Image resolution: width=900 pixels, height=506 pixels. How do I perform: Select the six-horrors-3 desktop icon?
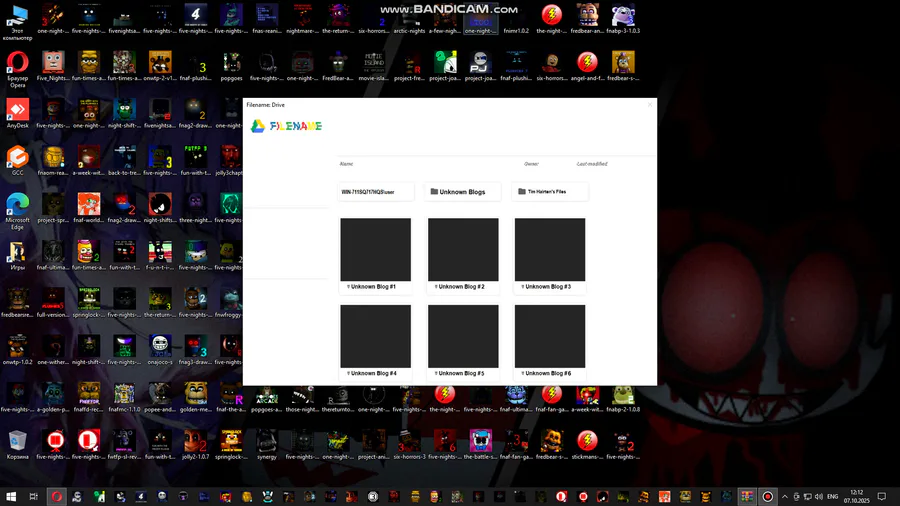[409, 445]
